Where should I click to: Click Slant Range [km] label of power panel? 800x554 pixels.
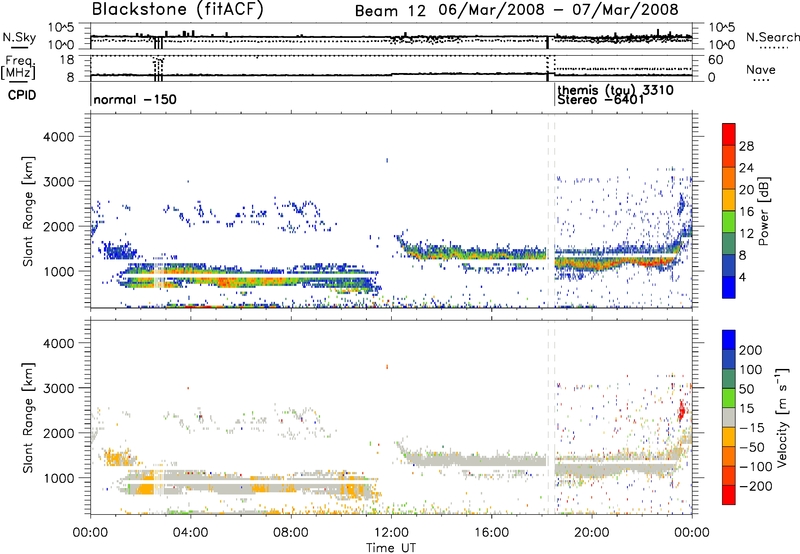(x=28, y=211)
